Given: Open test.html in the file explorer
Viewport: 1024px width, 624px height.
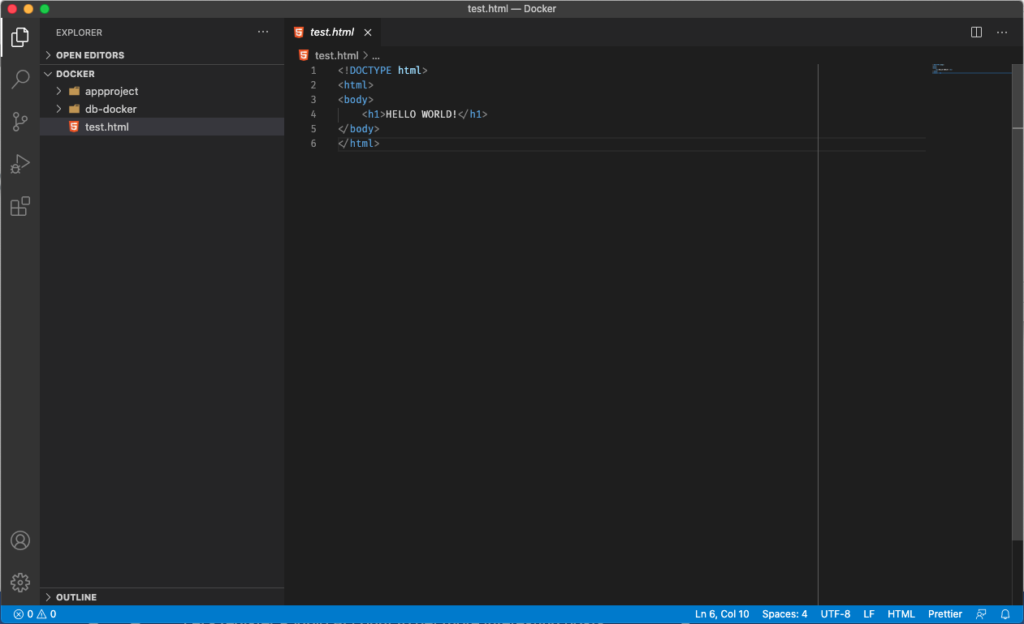Looking at the screenshot, I should click(106, 127).
